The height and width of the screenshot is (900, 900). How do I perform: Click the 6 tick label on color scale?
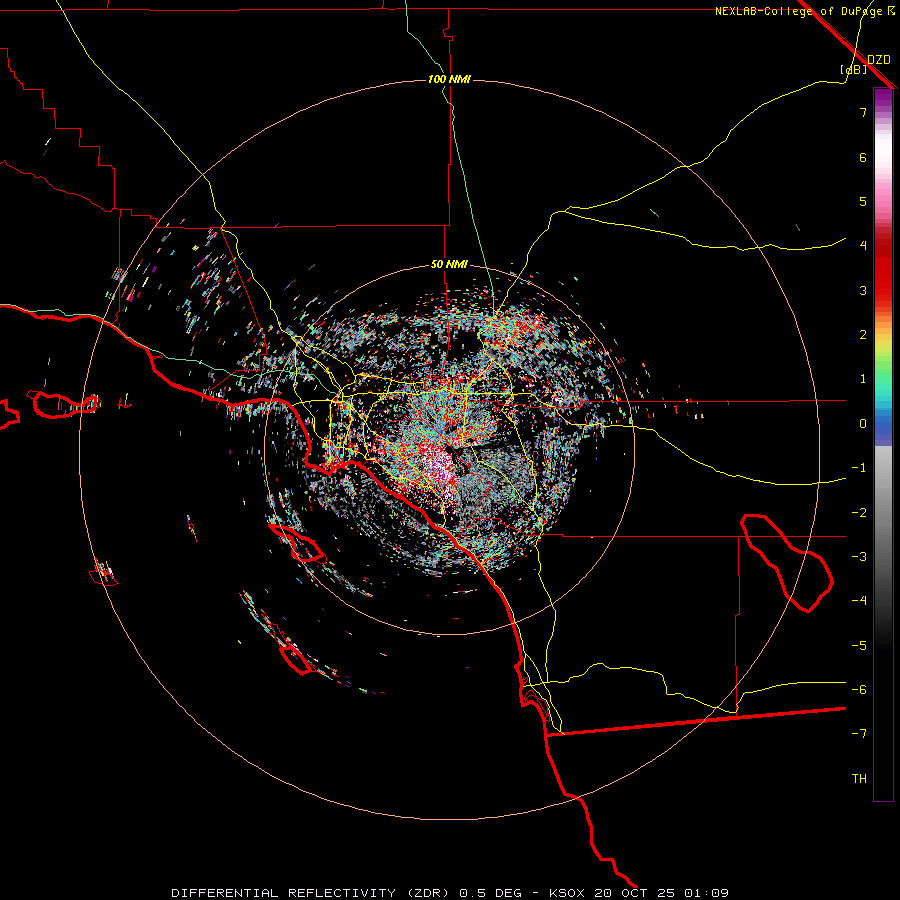(x=863, y=157)
